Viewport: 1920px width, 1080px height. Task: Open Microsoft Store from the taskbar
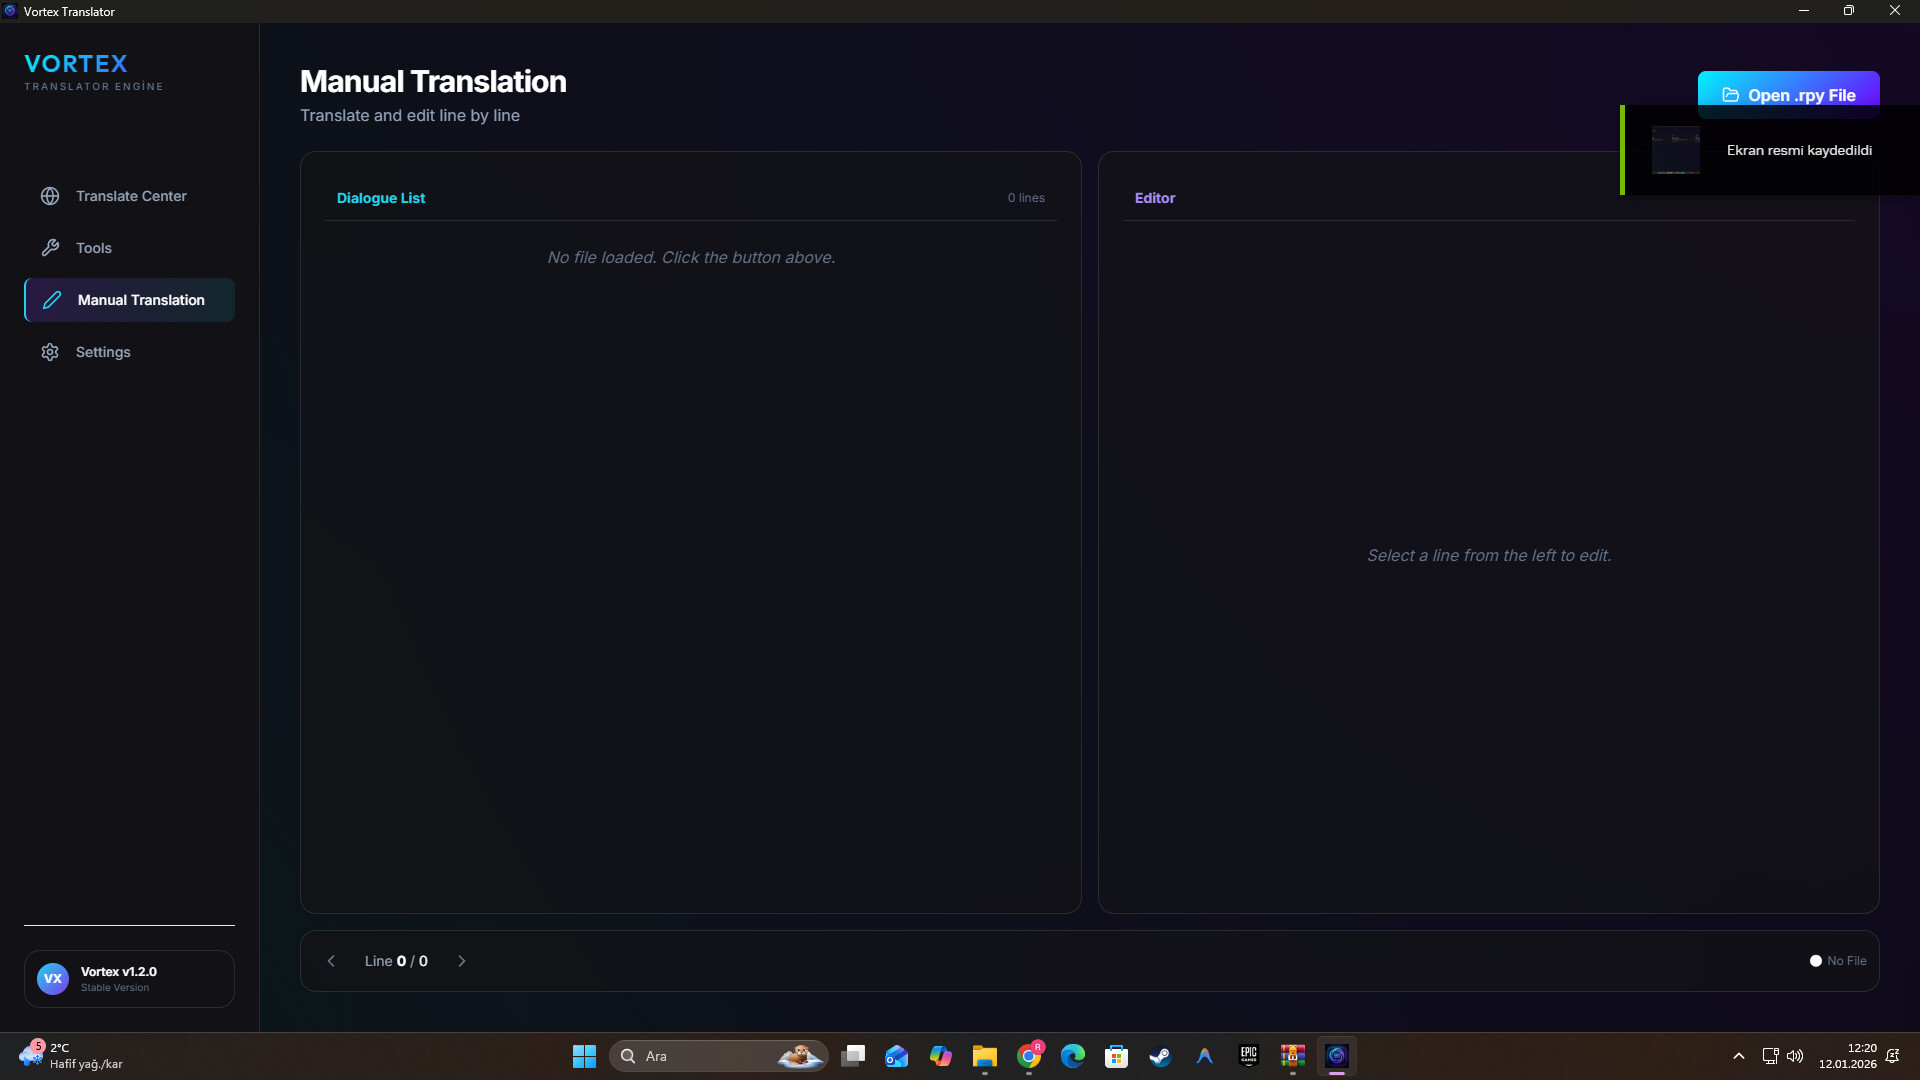(x=1117, y=1056)
